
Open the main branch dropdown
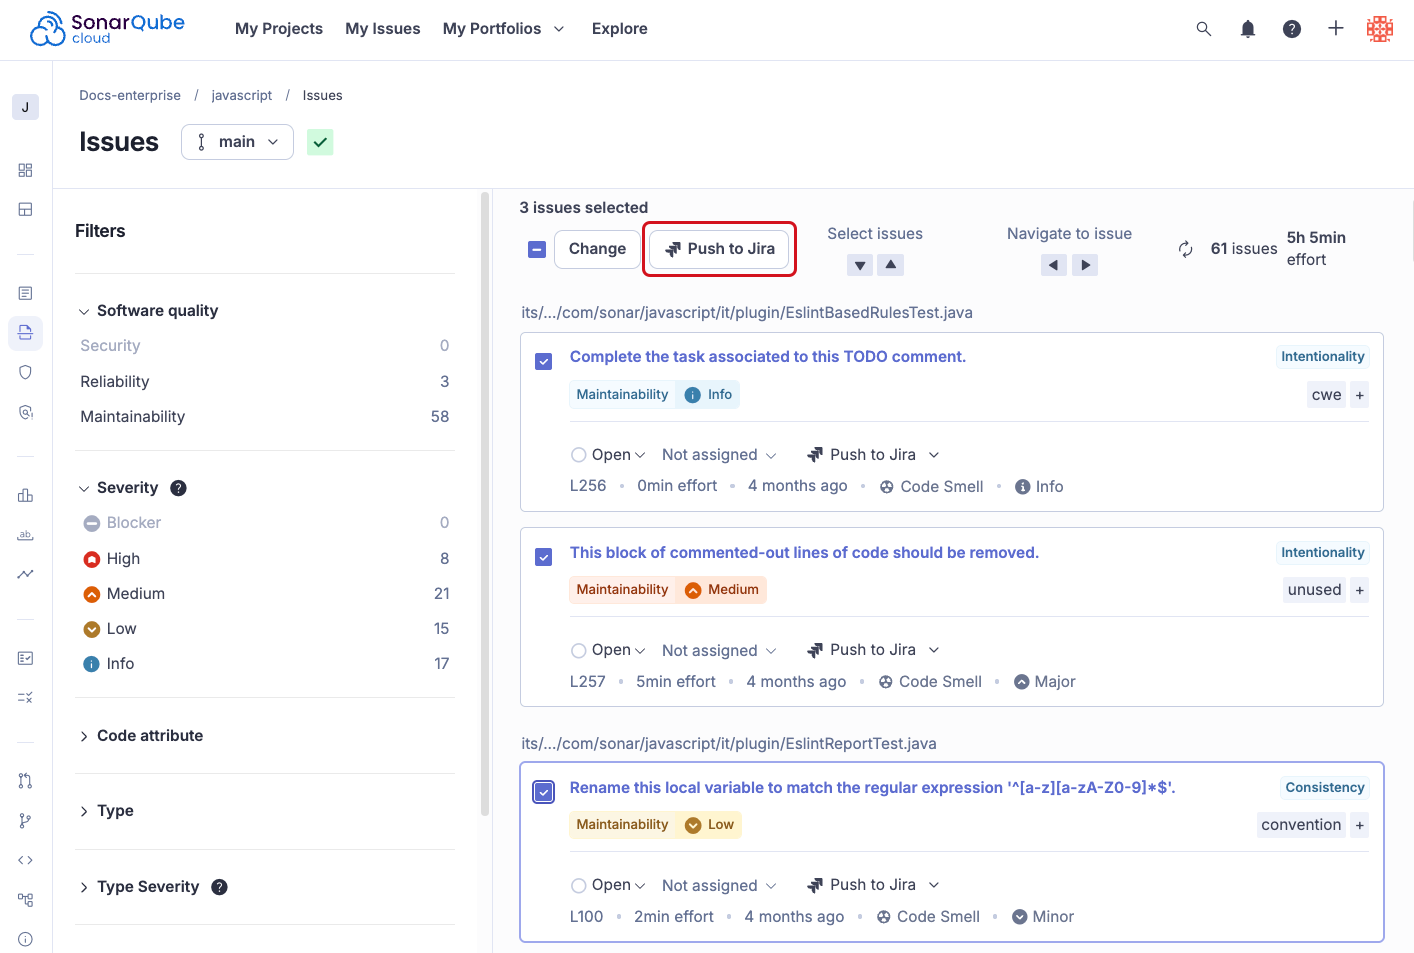[x=237, y=142]
